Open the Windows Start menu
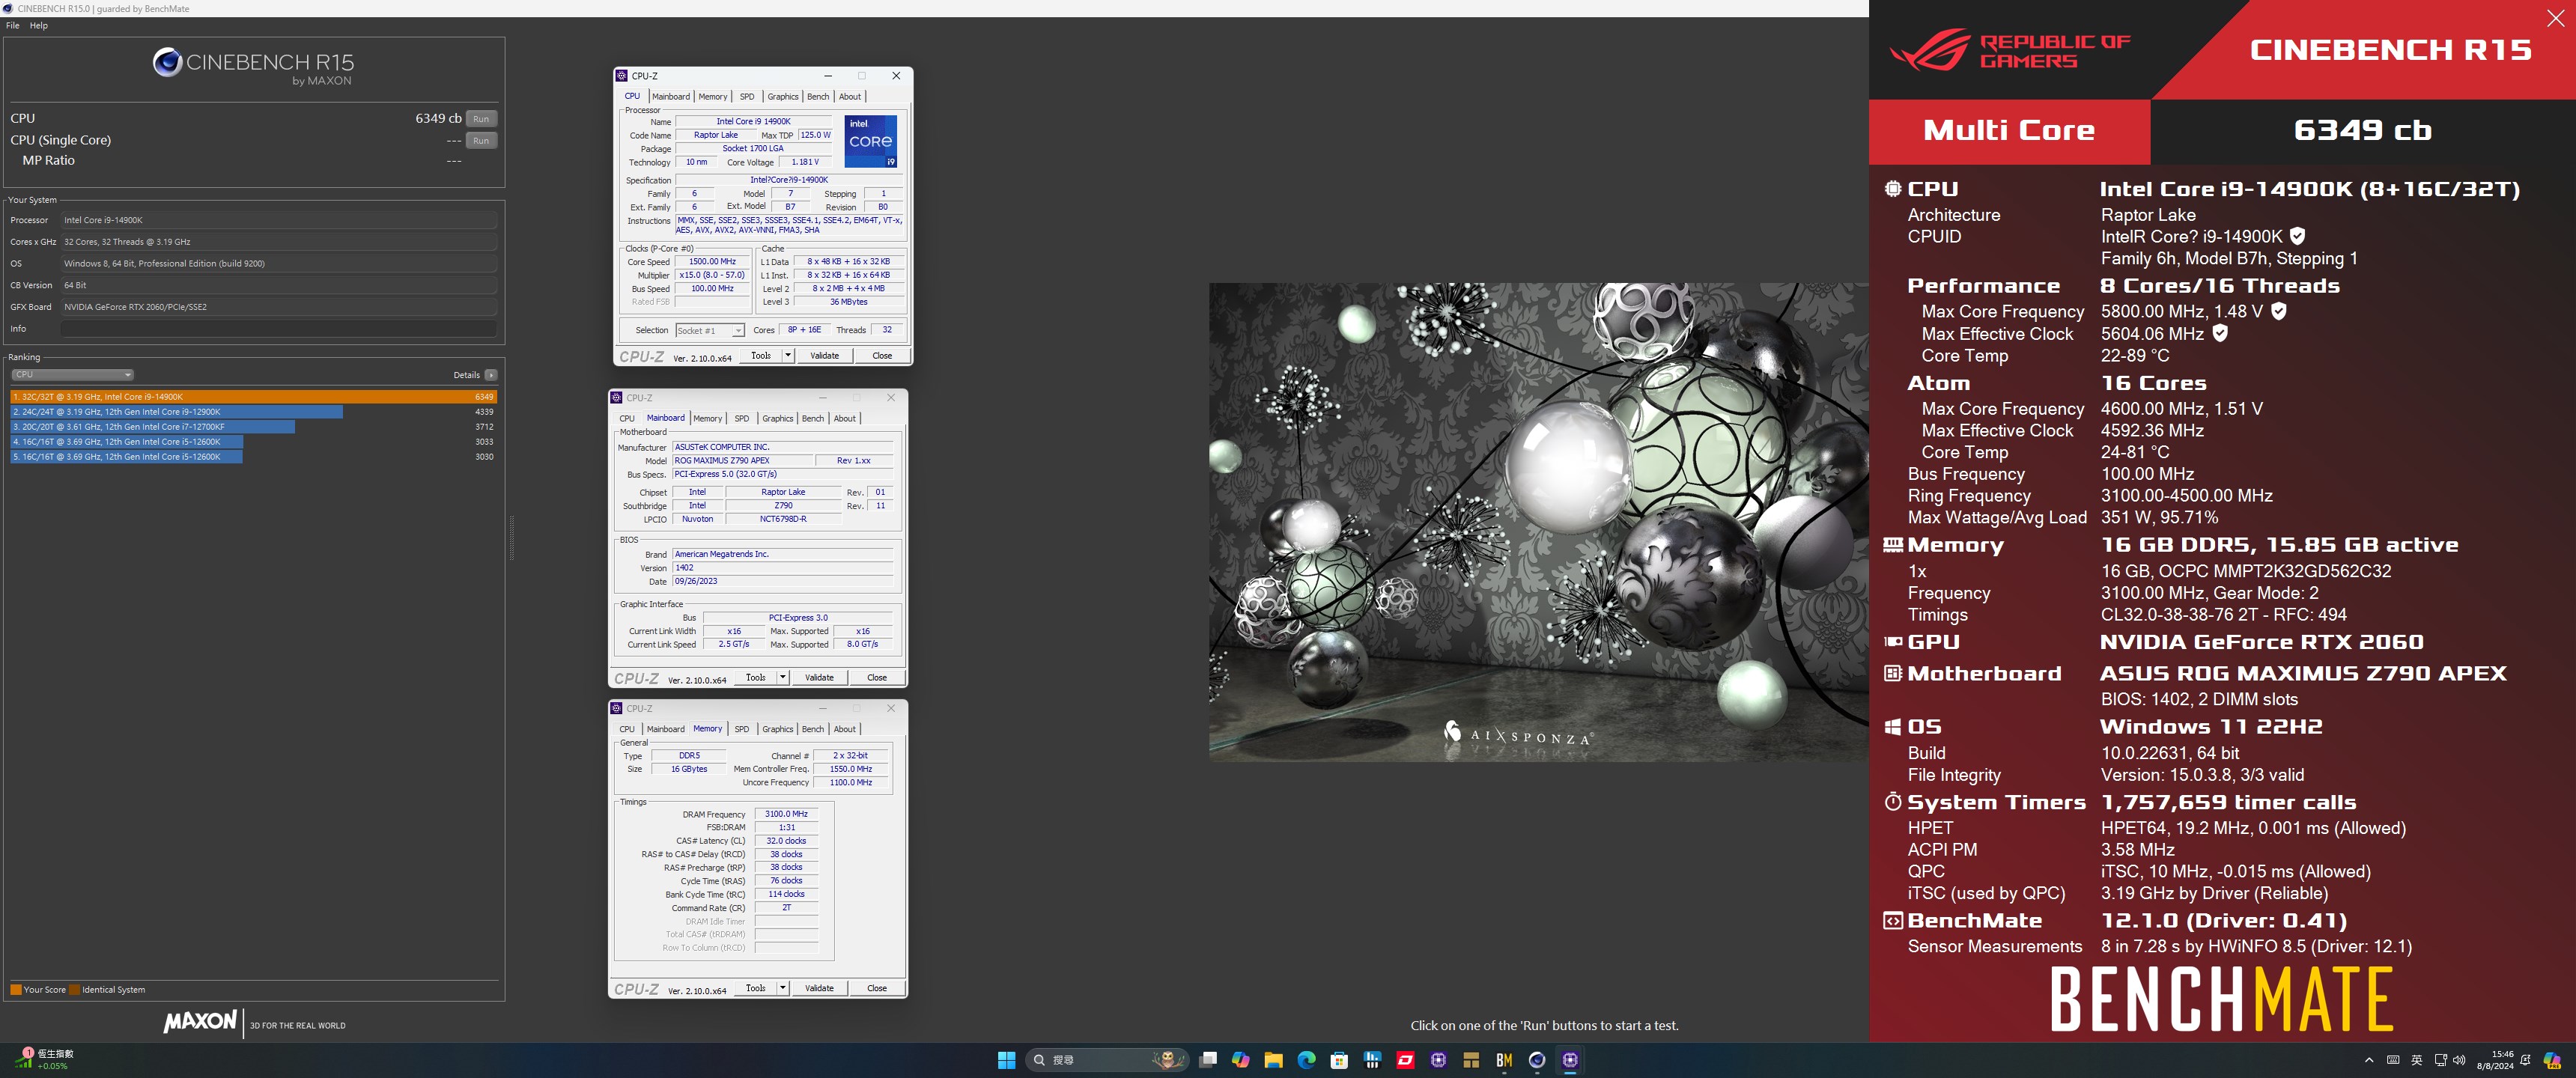 click(1006, 1060)
